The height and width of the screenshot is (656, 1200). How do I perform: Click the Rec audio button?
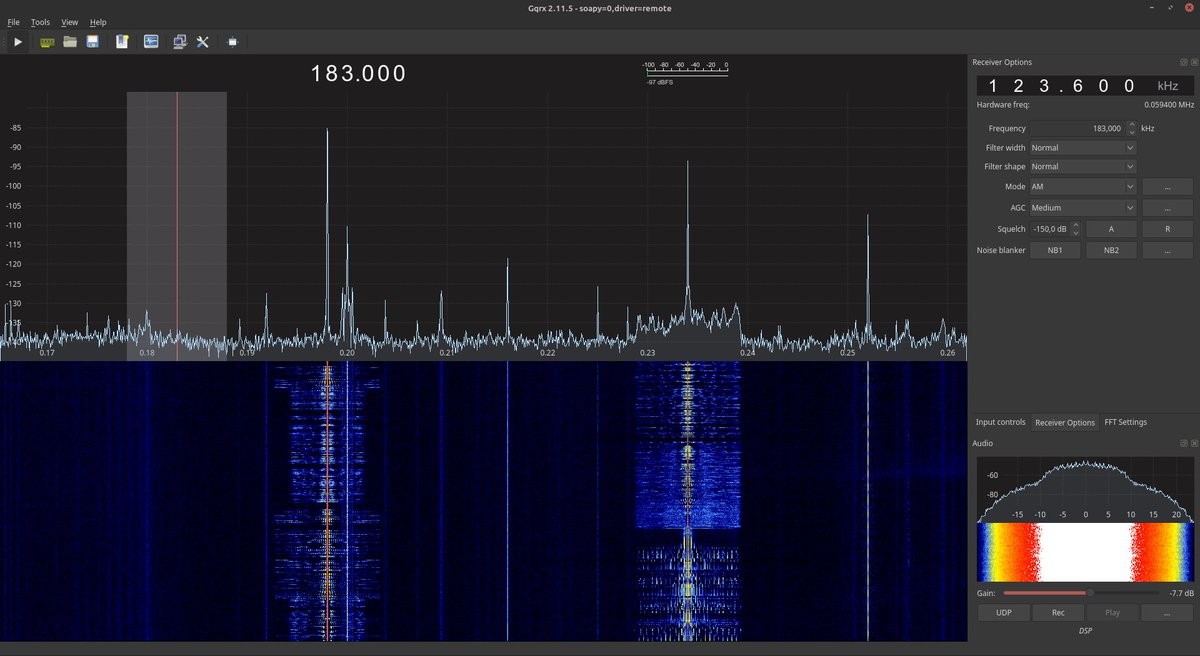(1057, 613)
